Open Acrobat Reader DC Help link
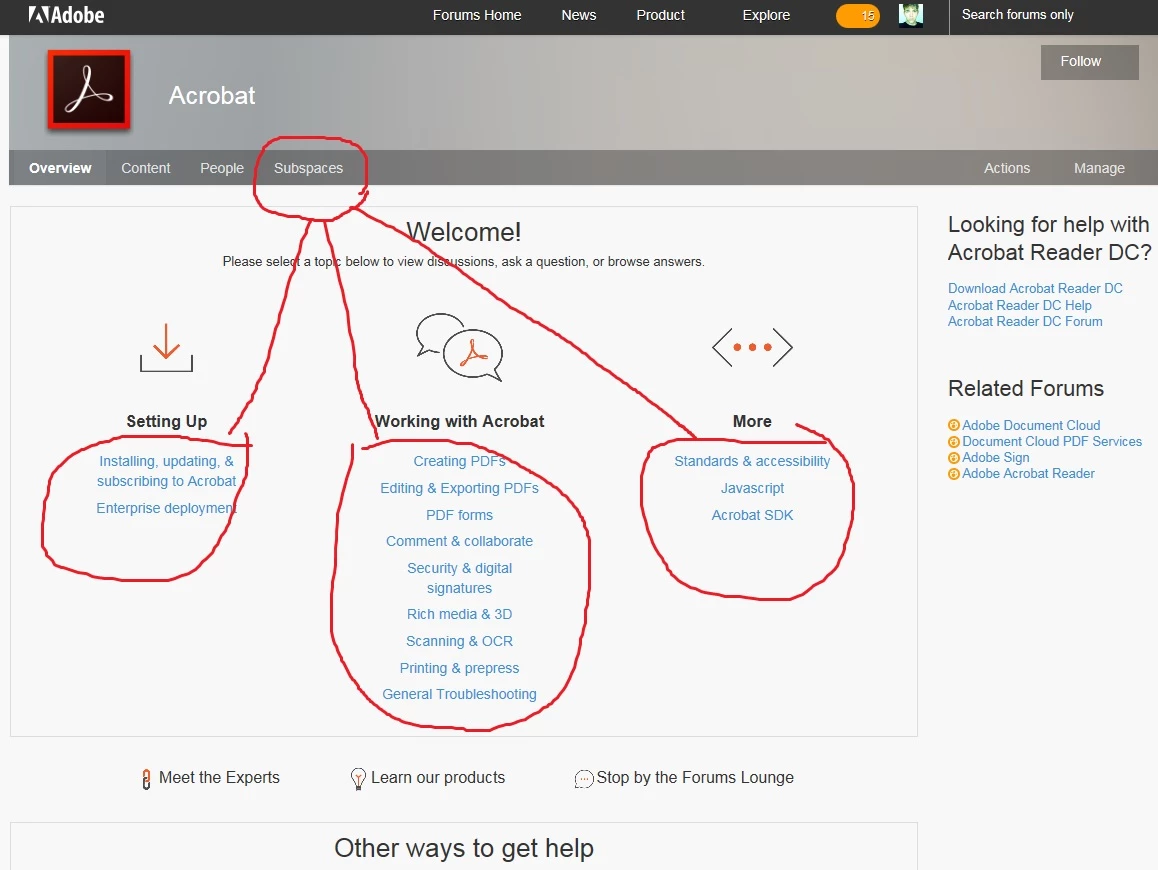This screenshot has width=1158, height=870. pyautogui.click(x=1019, y=305)
